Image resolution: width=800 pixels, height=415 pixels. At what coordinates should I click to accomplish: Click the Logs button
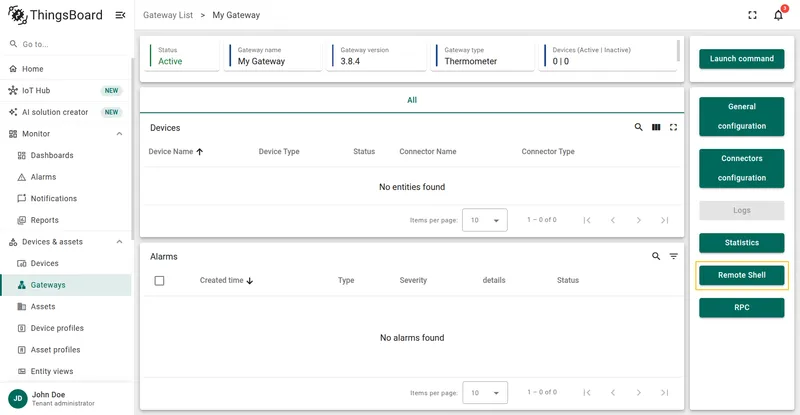[x=741, y=210]
